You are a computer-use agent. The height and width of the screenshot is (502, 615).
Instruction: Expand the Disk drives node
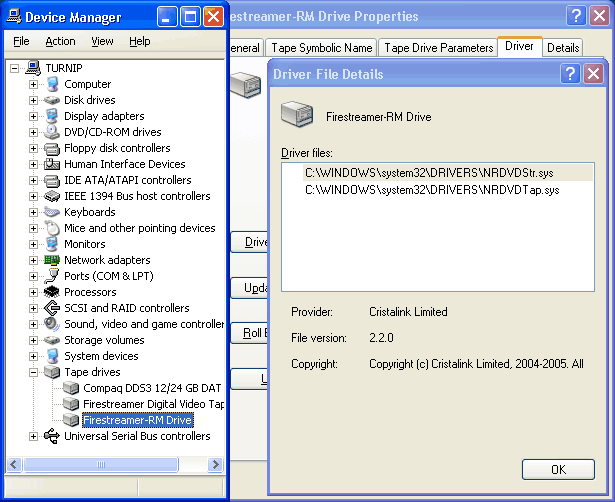33,100
